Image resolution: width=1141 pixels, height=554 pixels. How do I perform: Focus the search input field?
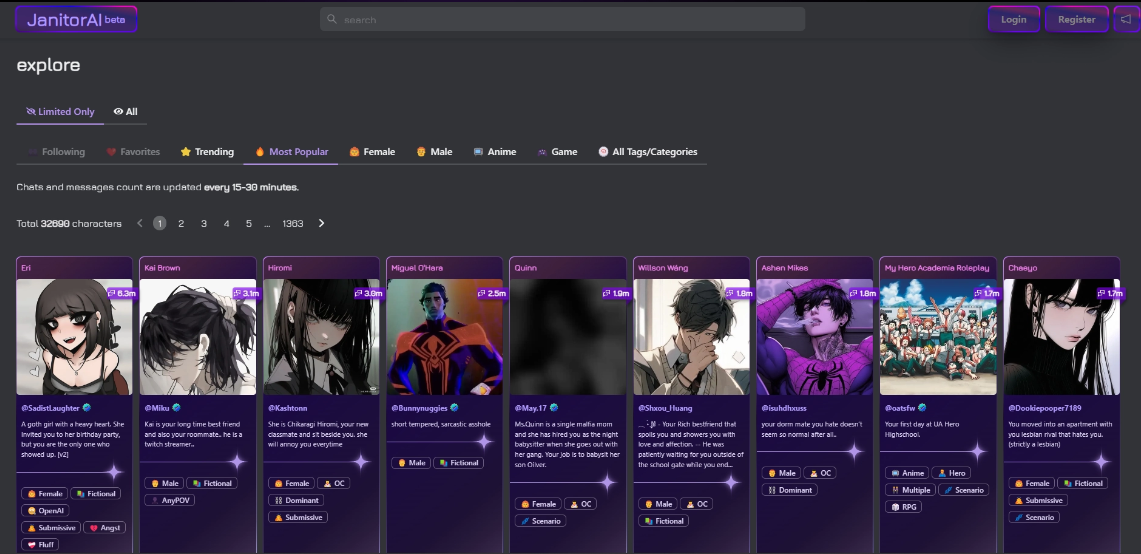pyautogui.click(x=562, y=19)
